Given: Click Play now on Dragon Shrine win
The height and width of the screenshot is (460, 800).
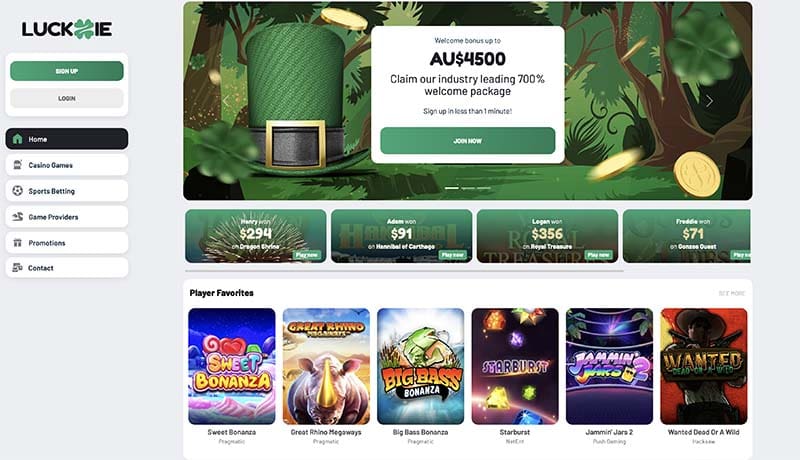Looking at the screenshot, I should (x=307, y=254).
